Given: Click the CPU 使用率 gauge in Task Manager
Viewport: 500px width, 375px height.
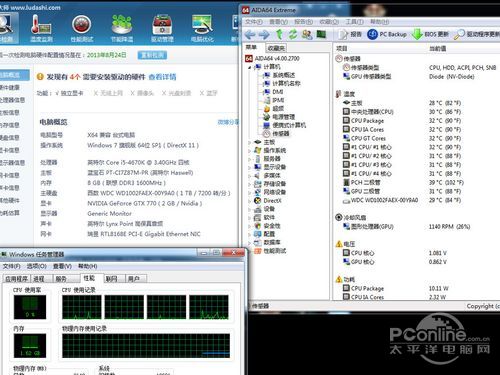Looking at the screenshot, I should pos(30,307).
